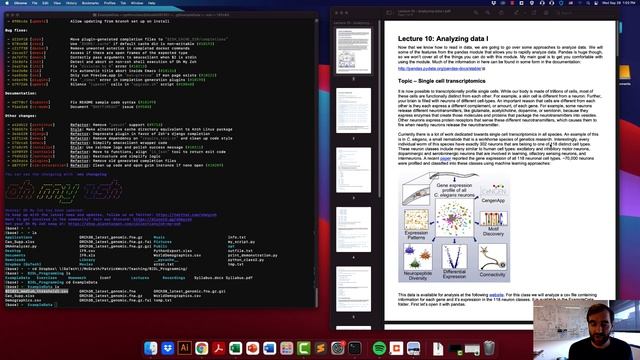The image size is (640, 360).
Task: Open Launchpad from the dock
Action: pyautogui.click(x=287, y=348)
